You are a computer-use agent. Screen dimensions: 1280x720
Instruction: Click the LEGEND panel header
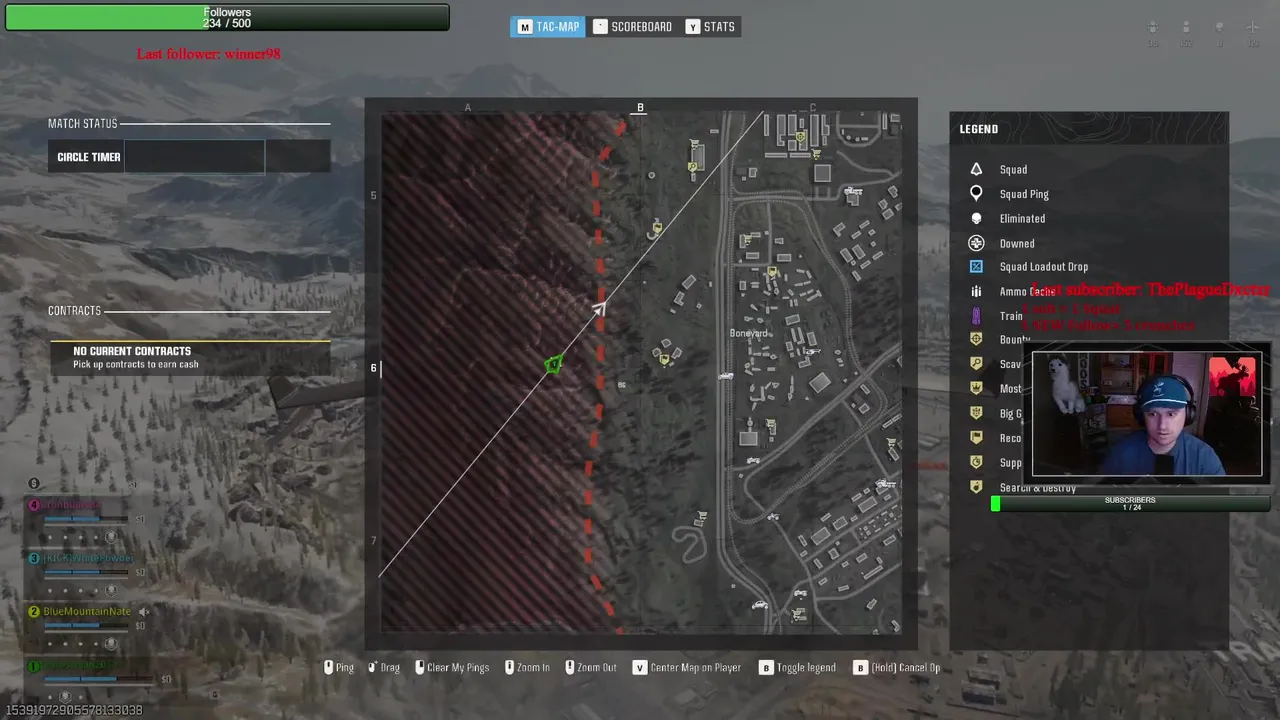coord(979,129)
